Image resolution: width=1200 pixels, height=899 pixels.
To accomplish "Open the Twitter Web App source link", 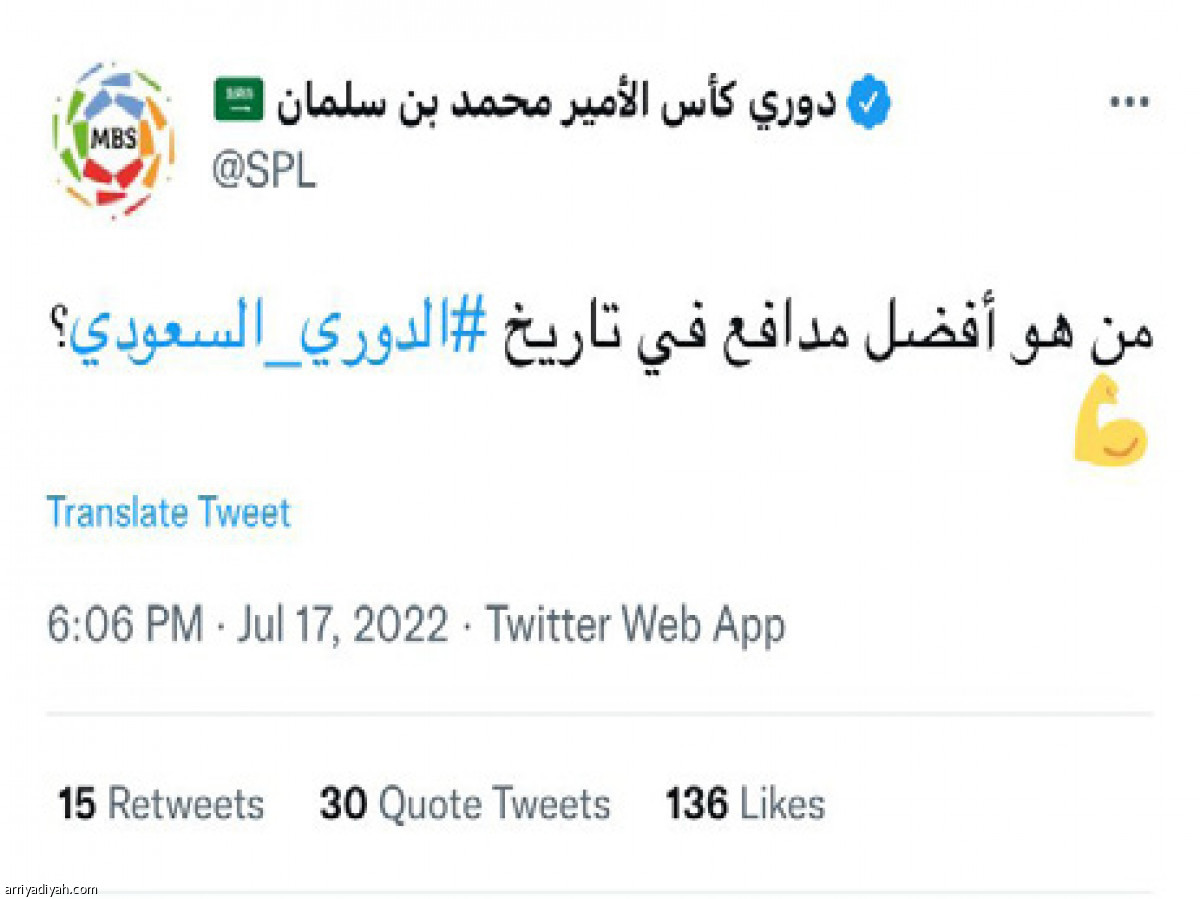I will (x=635, y=625).
